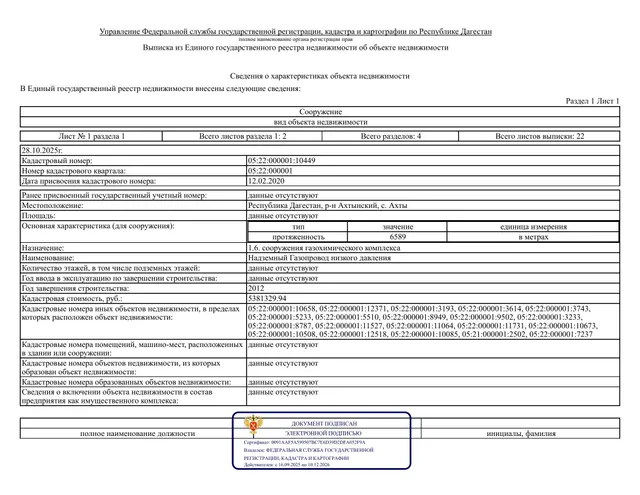Click the location value 'Республика Дагестан, р-н Ахтынский, с. Ахты'

[327, 205]
